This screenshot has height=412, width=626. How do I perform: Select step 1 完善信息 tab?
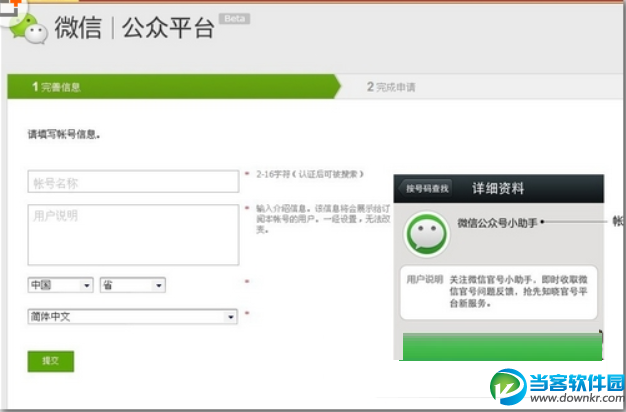coord(174,86)
